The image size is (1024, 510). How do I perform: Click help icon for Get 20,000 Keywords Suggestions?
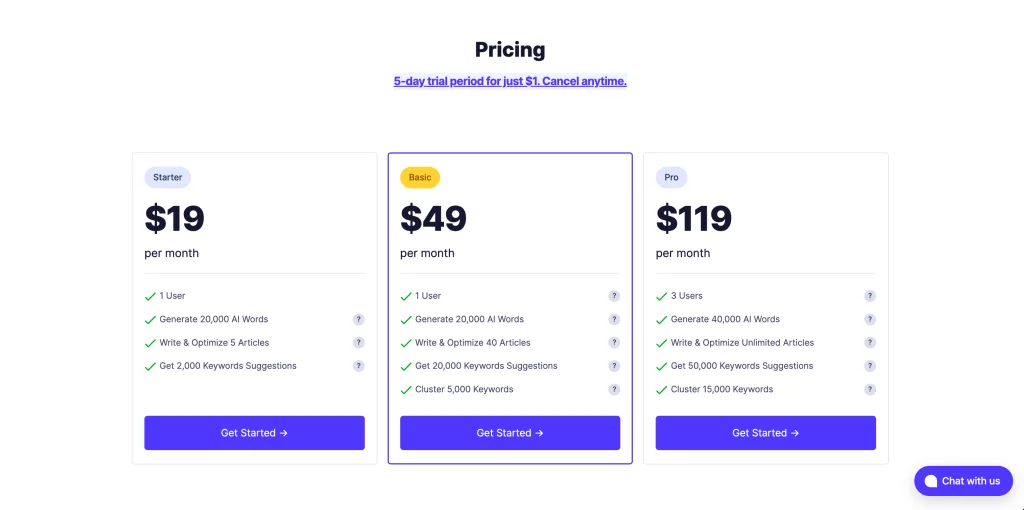pyautogui.click(x=614, y=366)
